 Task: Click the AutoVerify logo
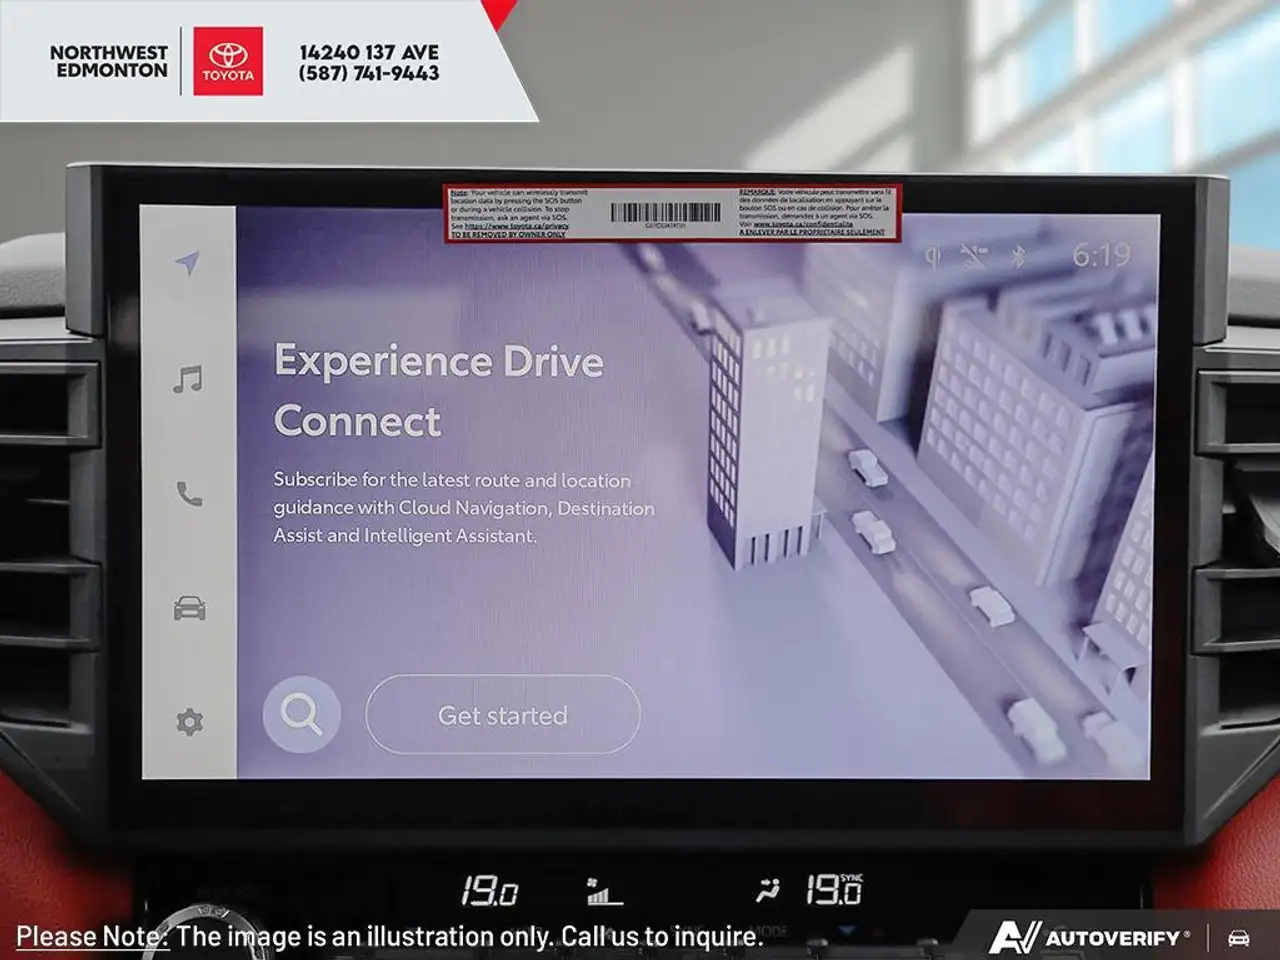tap(1089, 937)
